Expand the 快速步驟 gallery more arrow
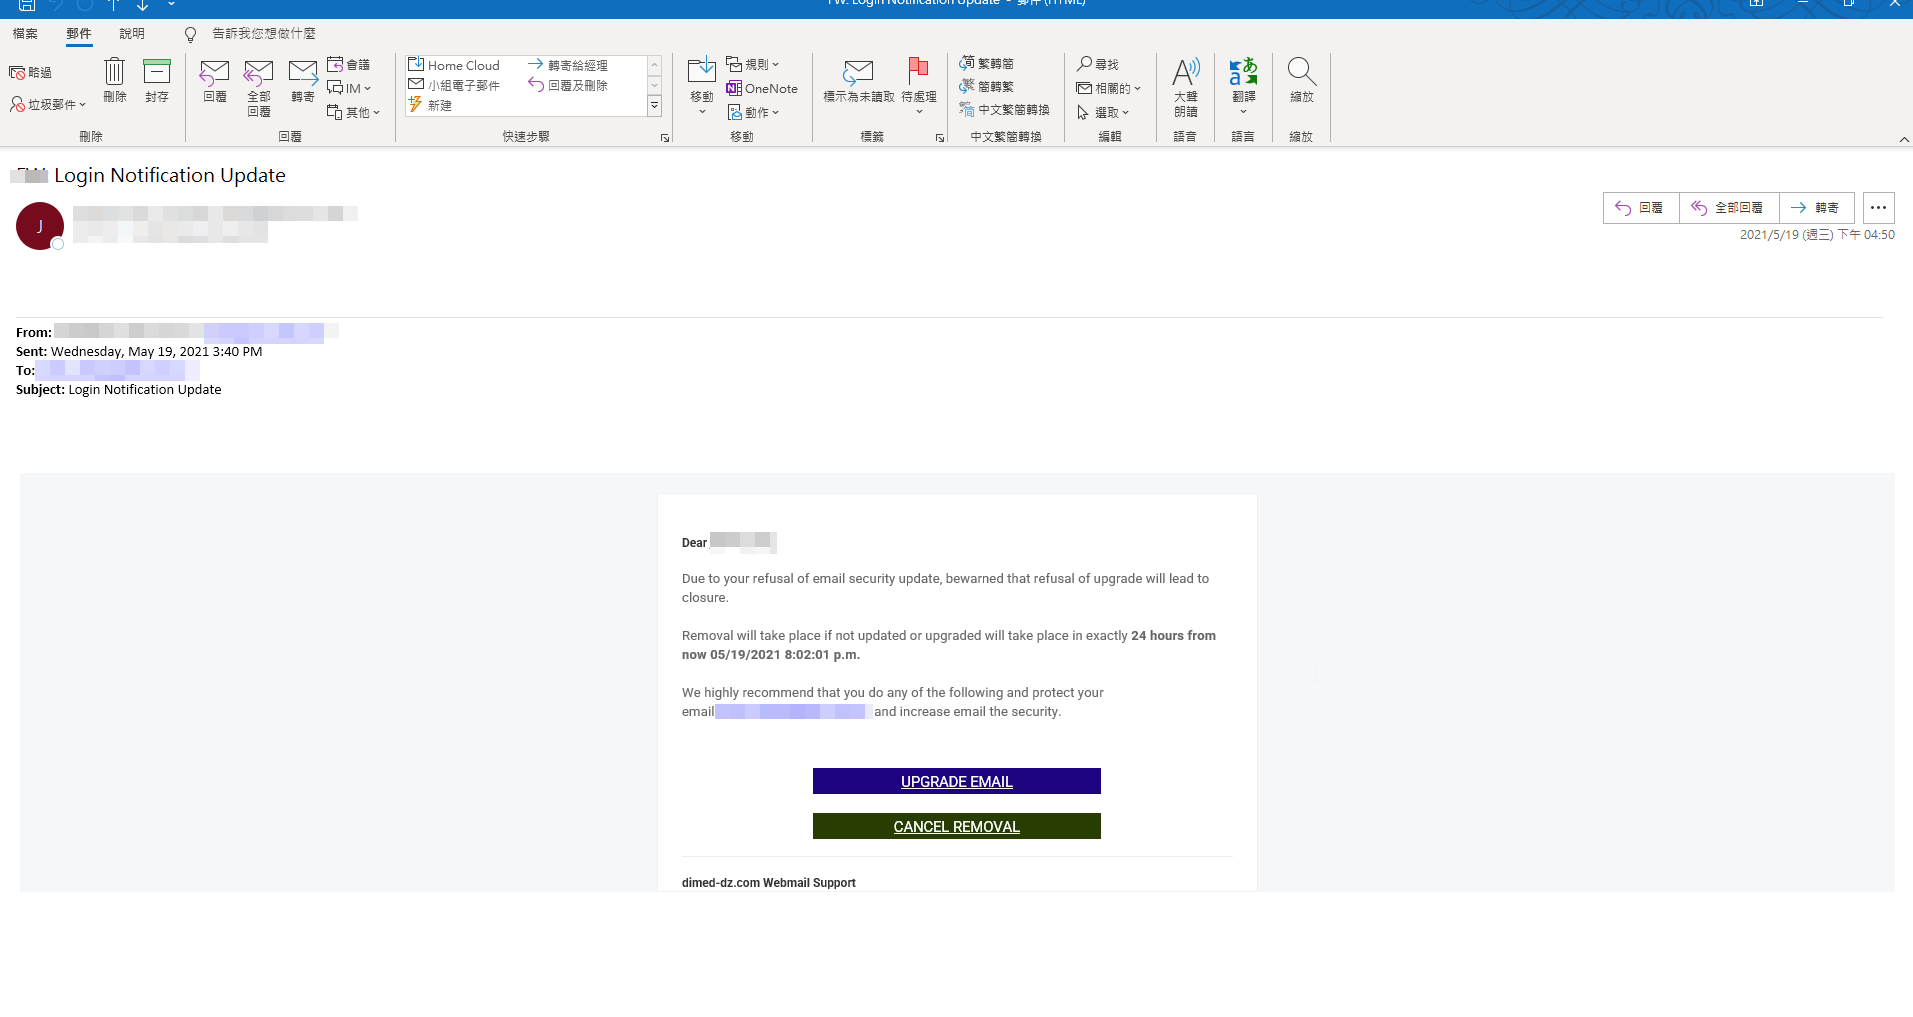1913x1017 pixels. (655, 106)
